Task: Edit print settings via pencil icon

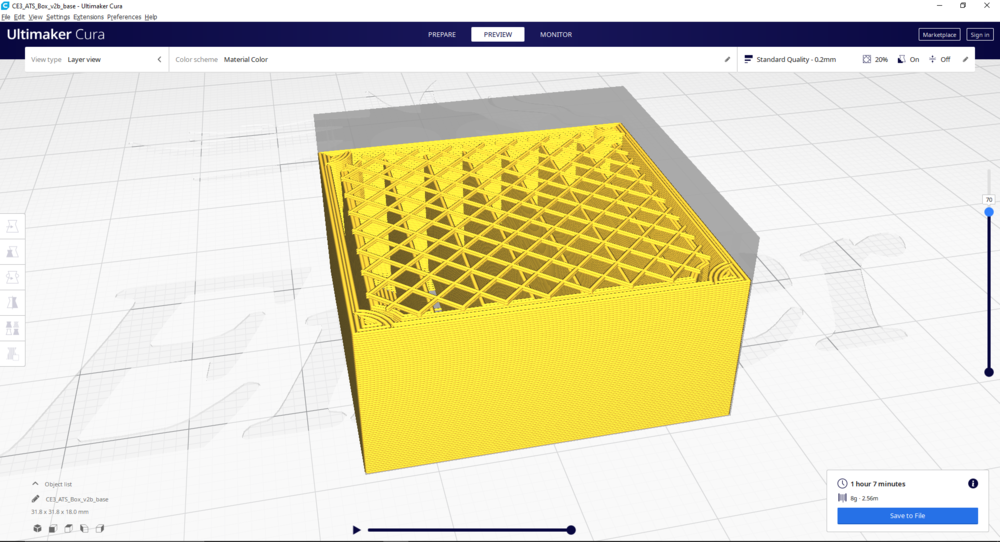Action: pyautogui.click(x=965, y=59)
